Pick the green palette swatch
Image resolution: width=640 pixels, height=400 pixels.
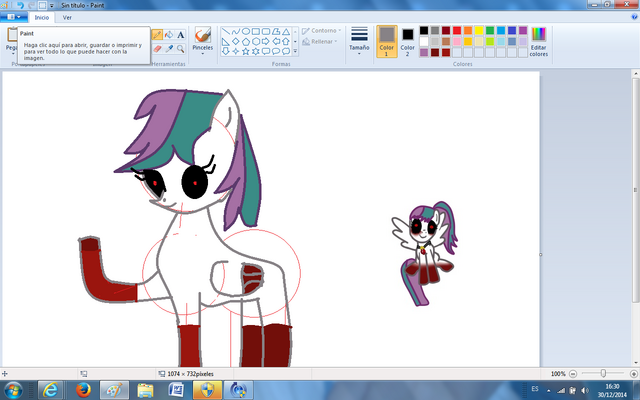tap(490, 30)
